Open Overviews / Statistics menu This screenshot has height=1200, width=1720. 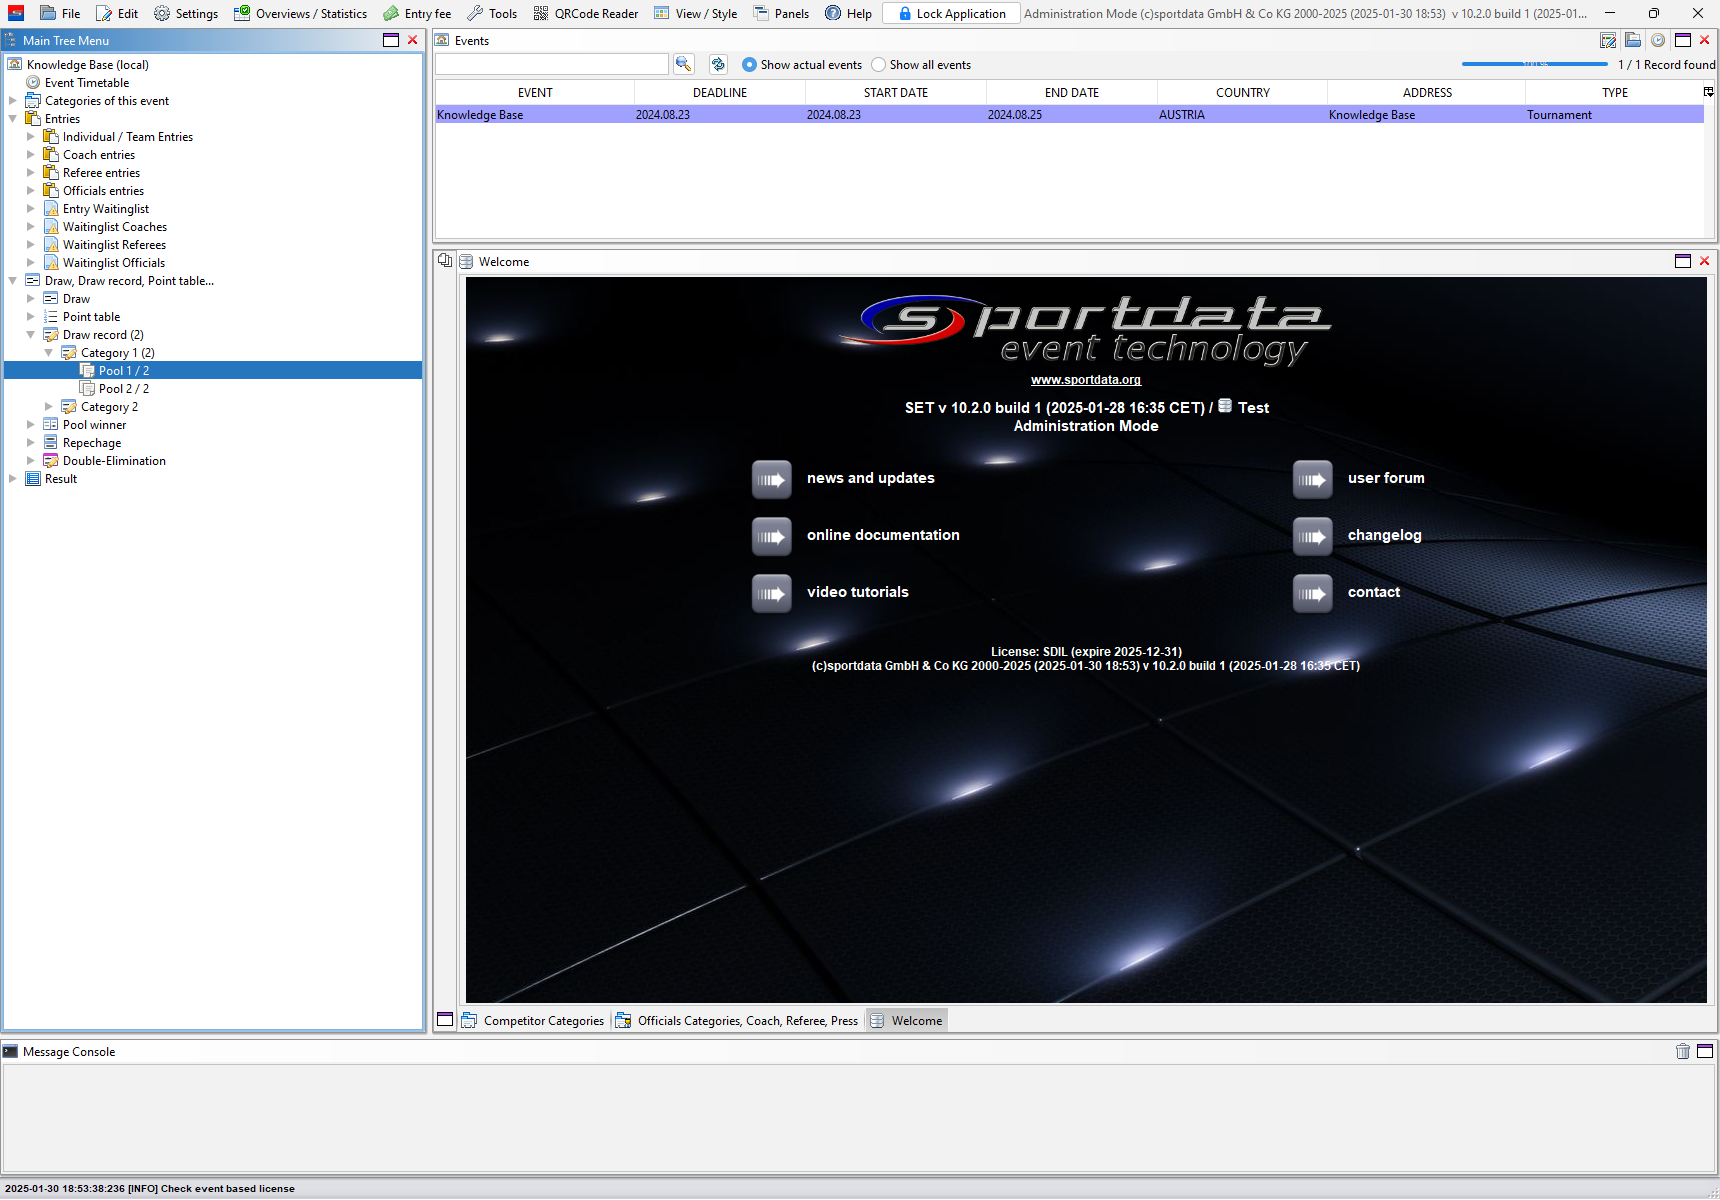pos(300,13)
